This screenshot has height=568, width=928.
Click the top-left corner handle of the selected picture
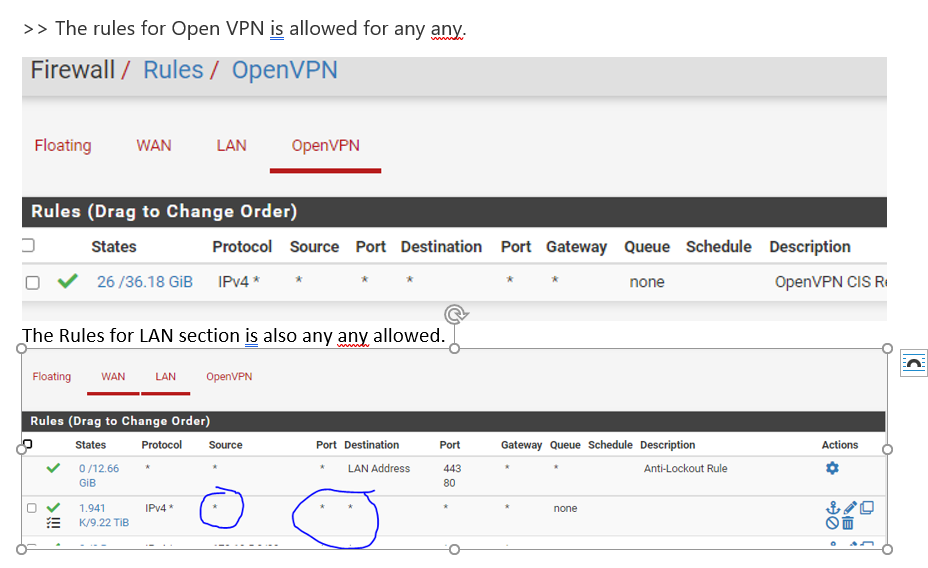pos(21,348)
